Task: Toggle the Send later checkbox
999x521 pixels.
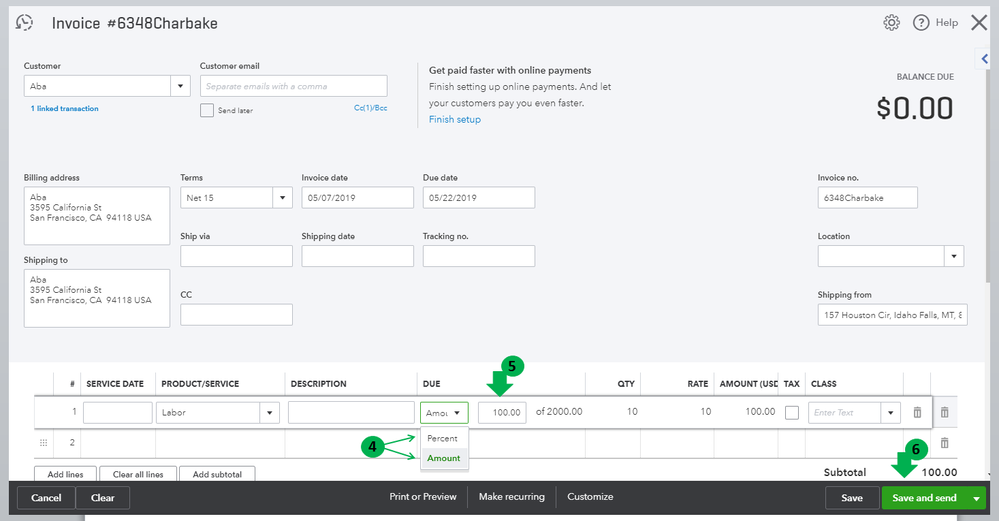Action: point(206,110)
